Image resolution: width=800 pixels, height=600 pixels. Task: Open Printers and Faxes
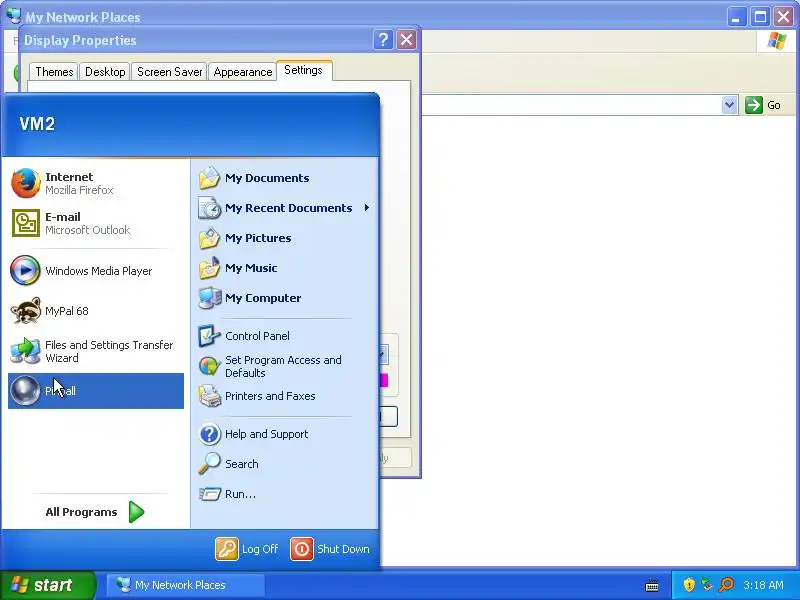click(285, 396)
